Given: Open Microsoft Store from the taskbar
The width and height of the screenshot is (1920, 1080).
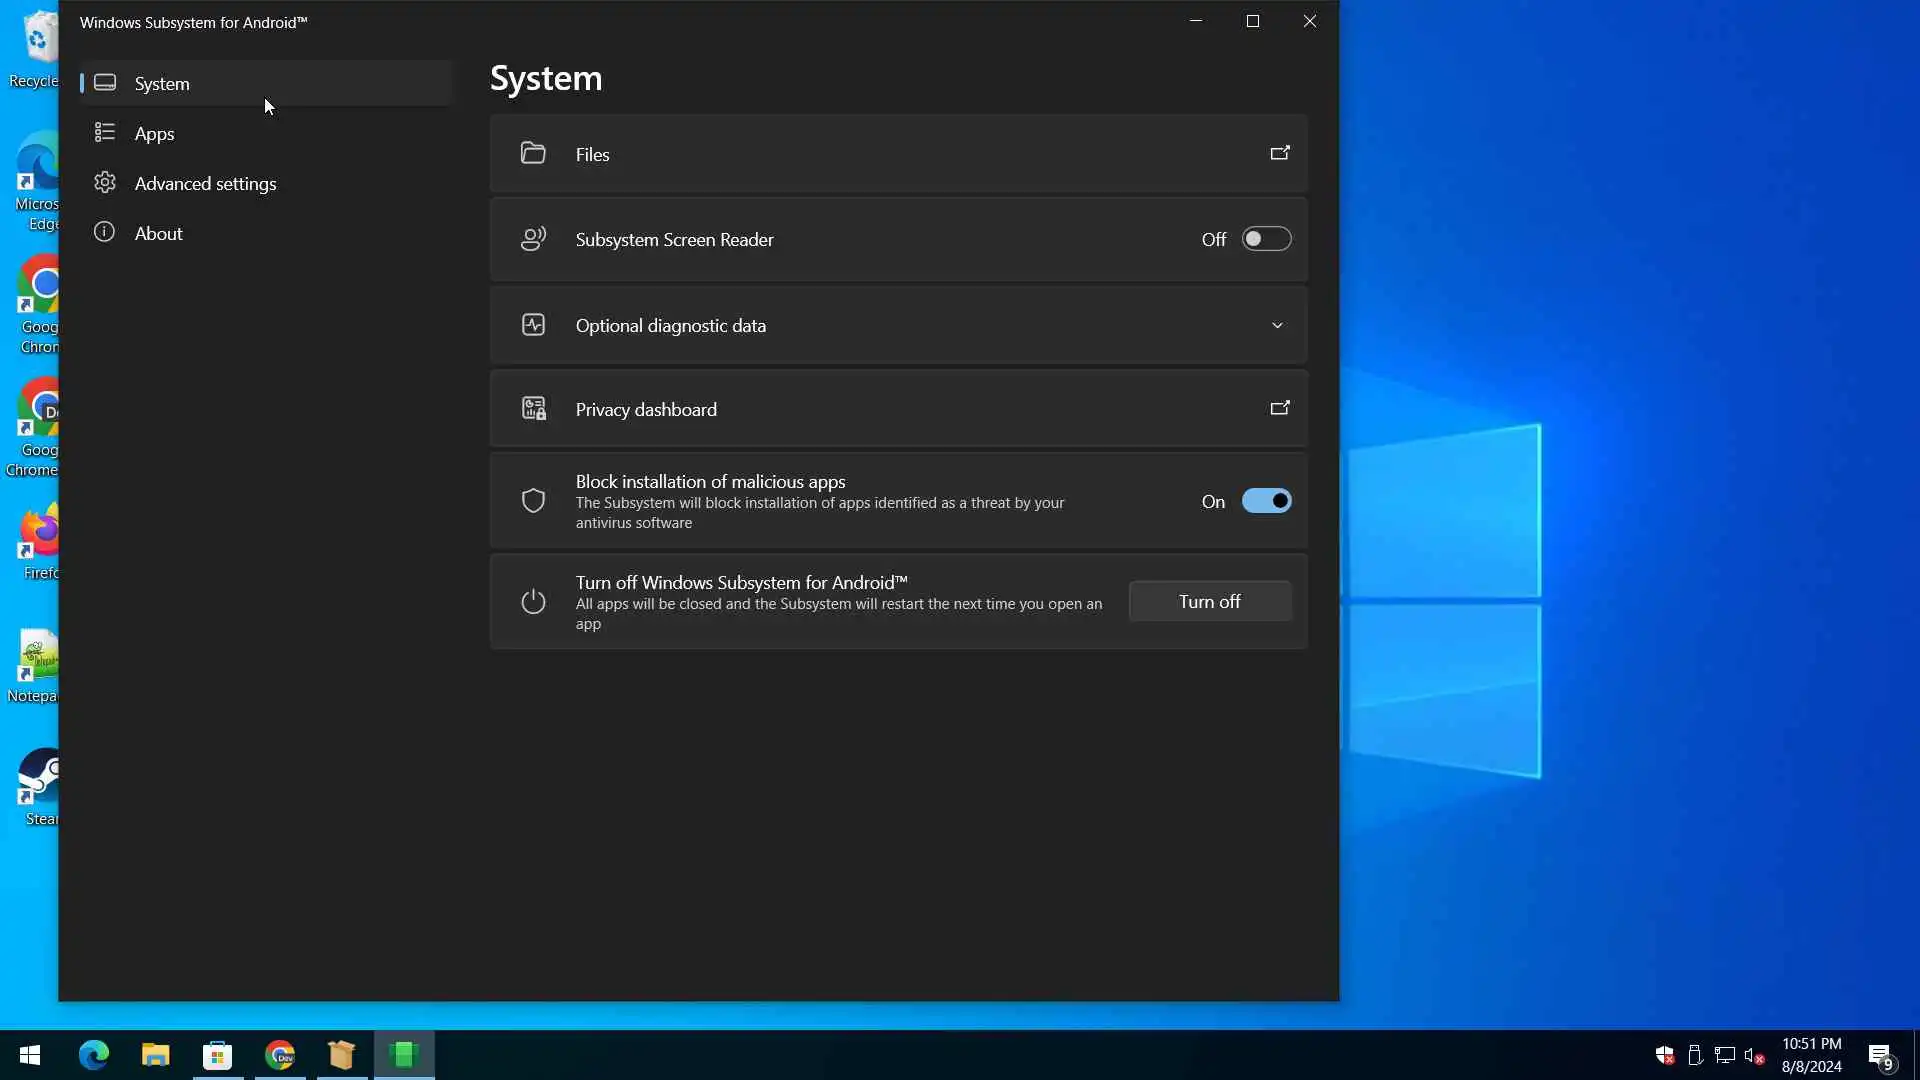Looking at the screenshot, I should 217,1055.
